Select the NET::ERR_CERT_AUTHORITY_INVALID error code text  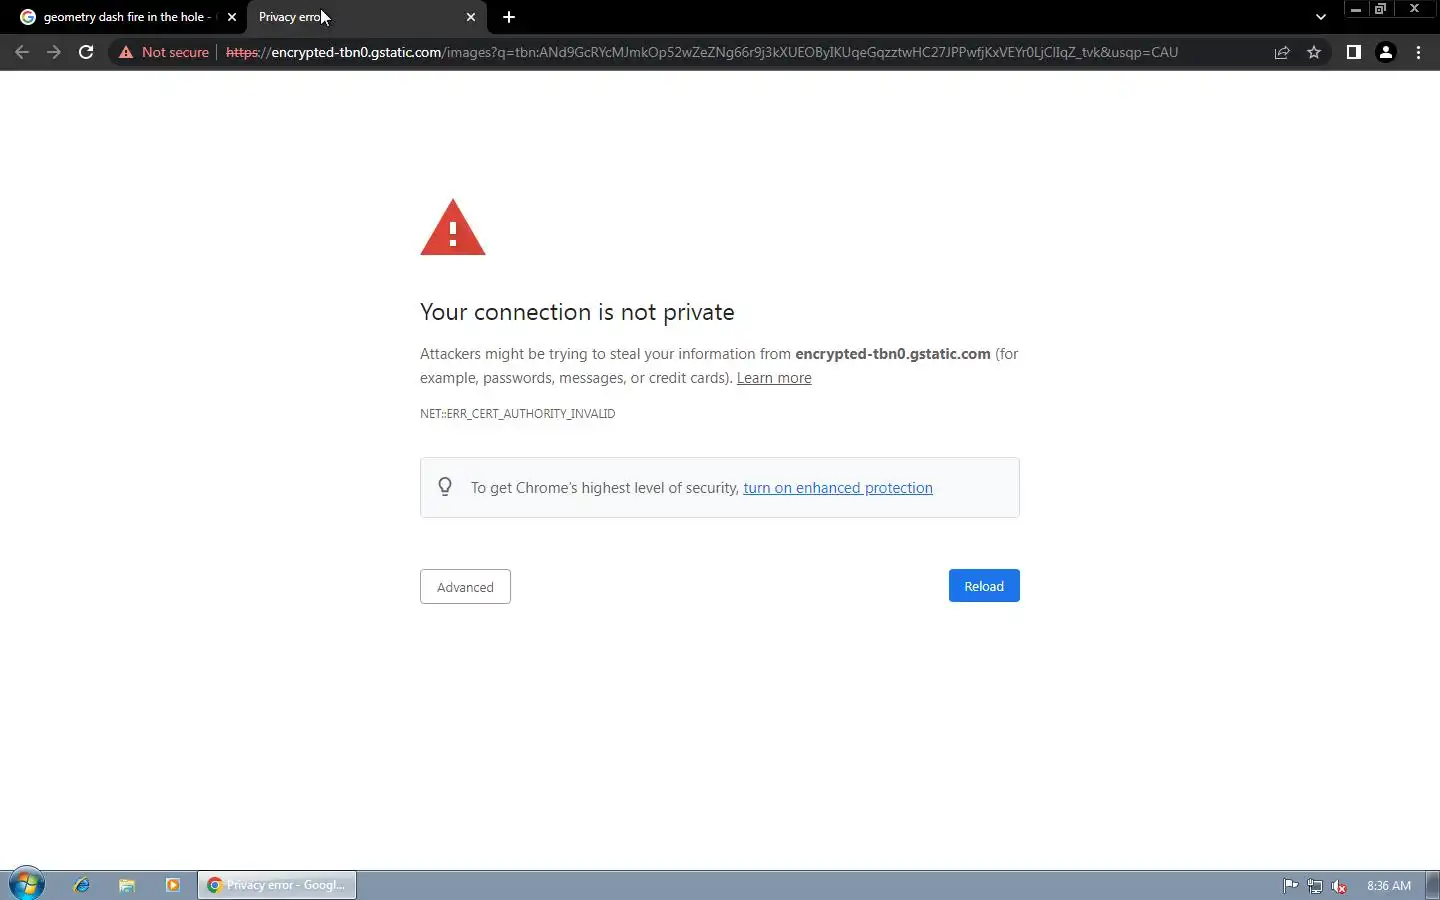tap(517, 413)
